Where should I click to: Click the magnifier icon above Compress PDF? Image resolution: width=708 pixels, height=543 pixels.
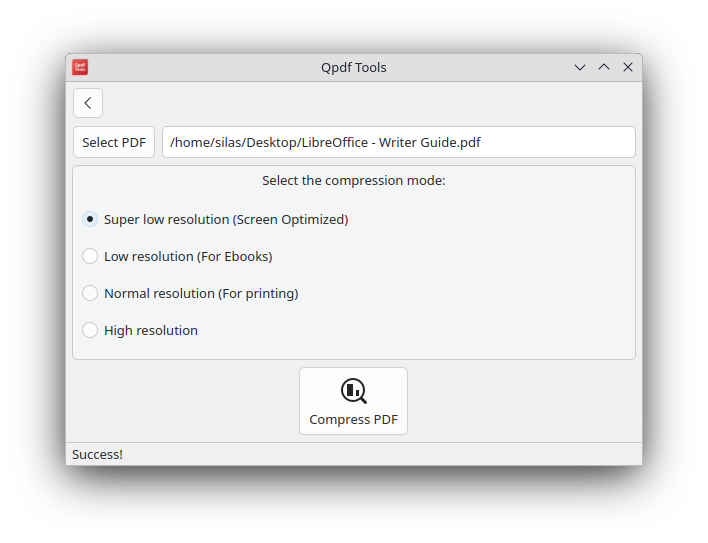click(353, 391)
